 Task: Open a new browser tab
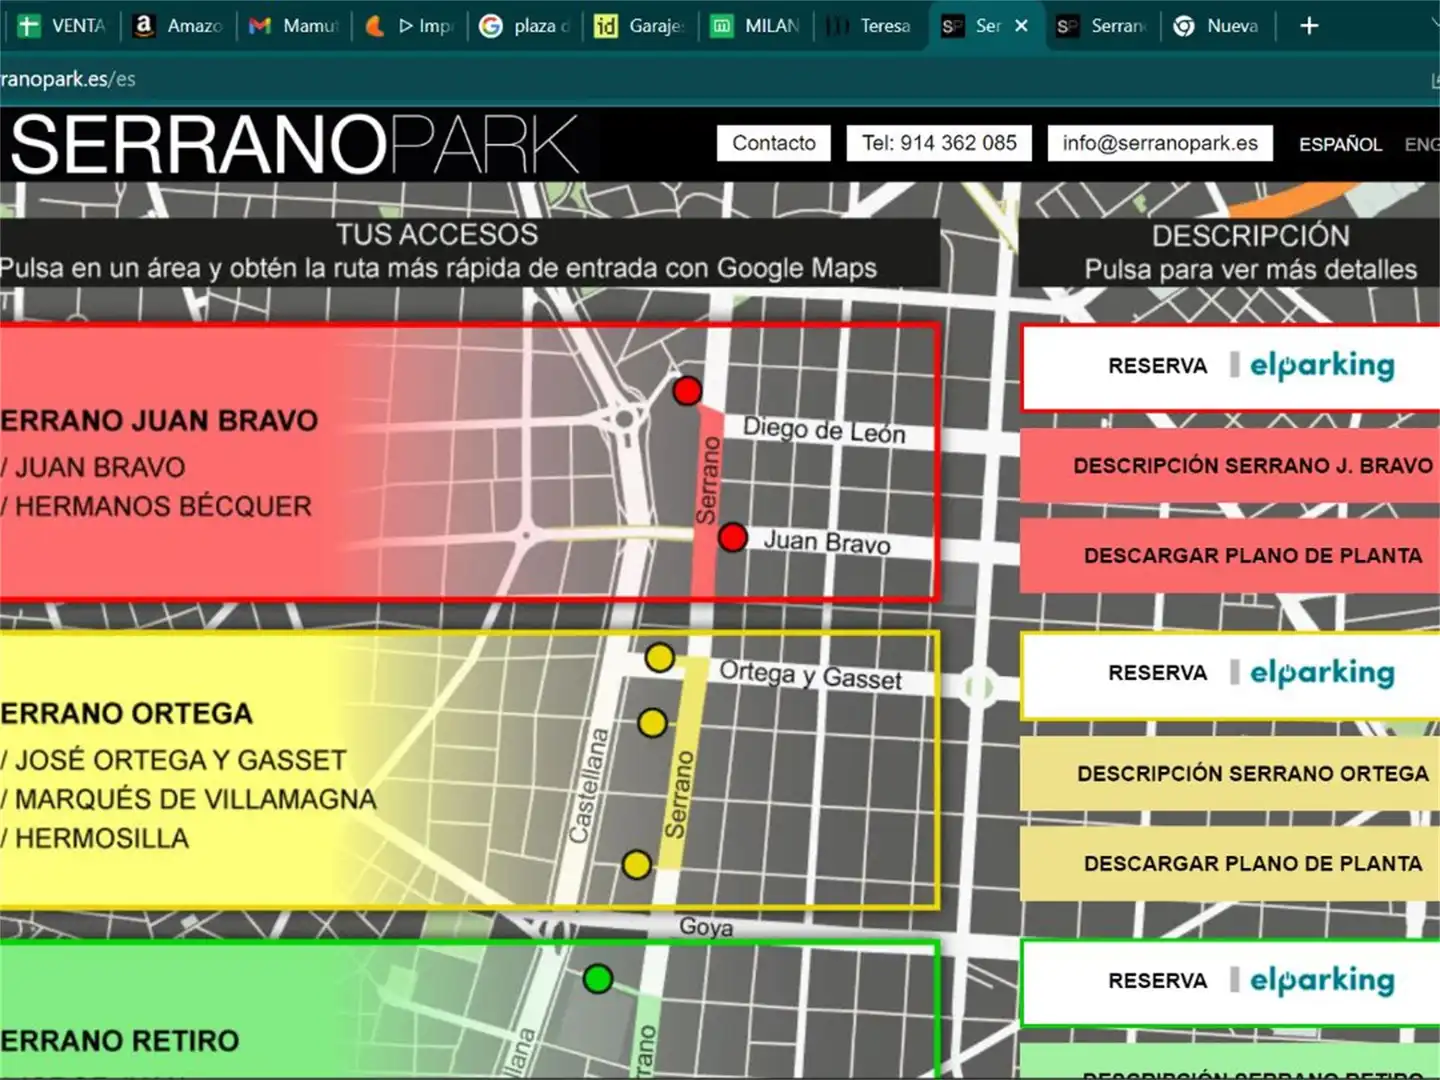[1309, 26]
